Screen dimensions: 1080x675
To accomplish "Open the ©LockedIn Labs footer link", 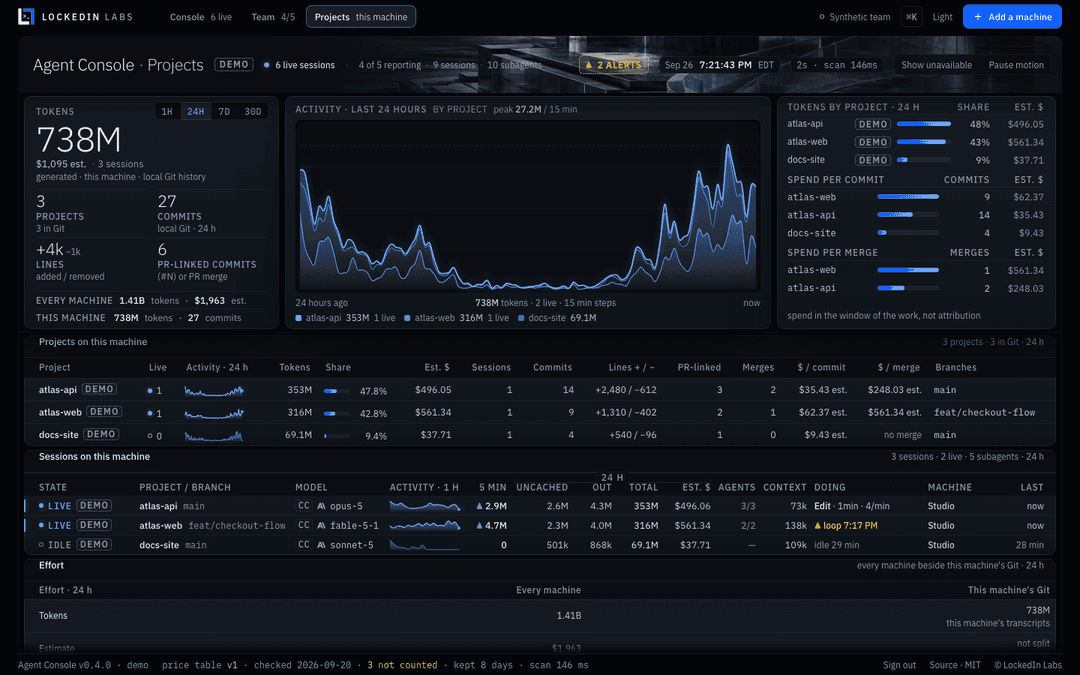I will pyautogui.click(x=1028, y=665).
